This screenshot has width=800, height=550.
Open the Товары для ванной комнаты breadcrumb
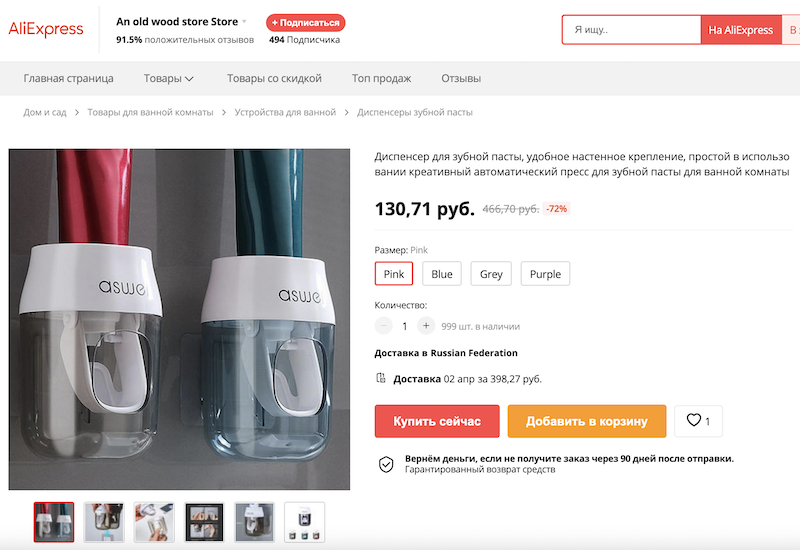tap(150, 112)
